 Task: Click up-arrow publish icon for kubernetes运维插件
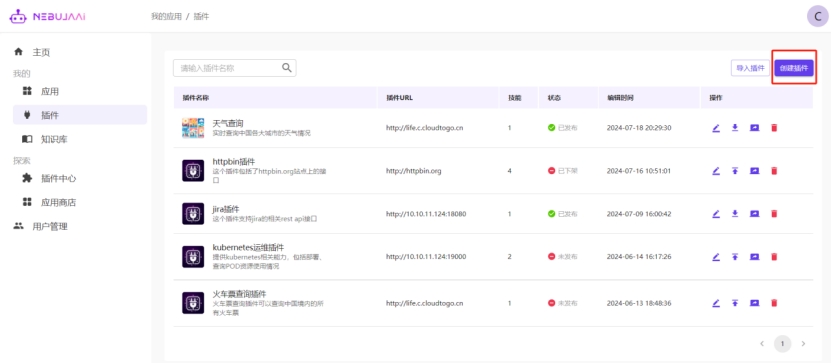point(735,256)
